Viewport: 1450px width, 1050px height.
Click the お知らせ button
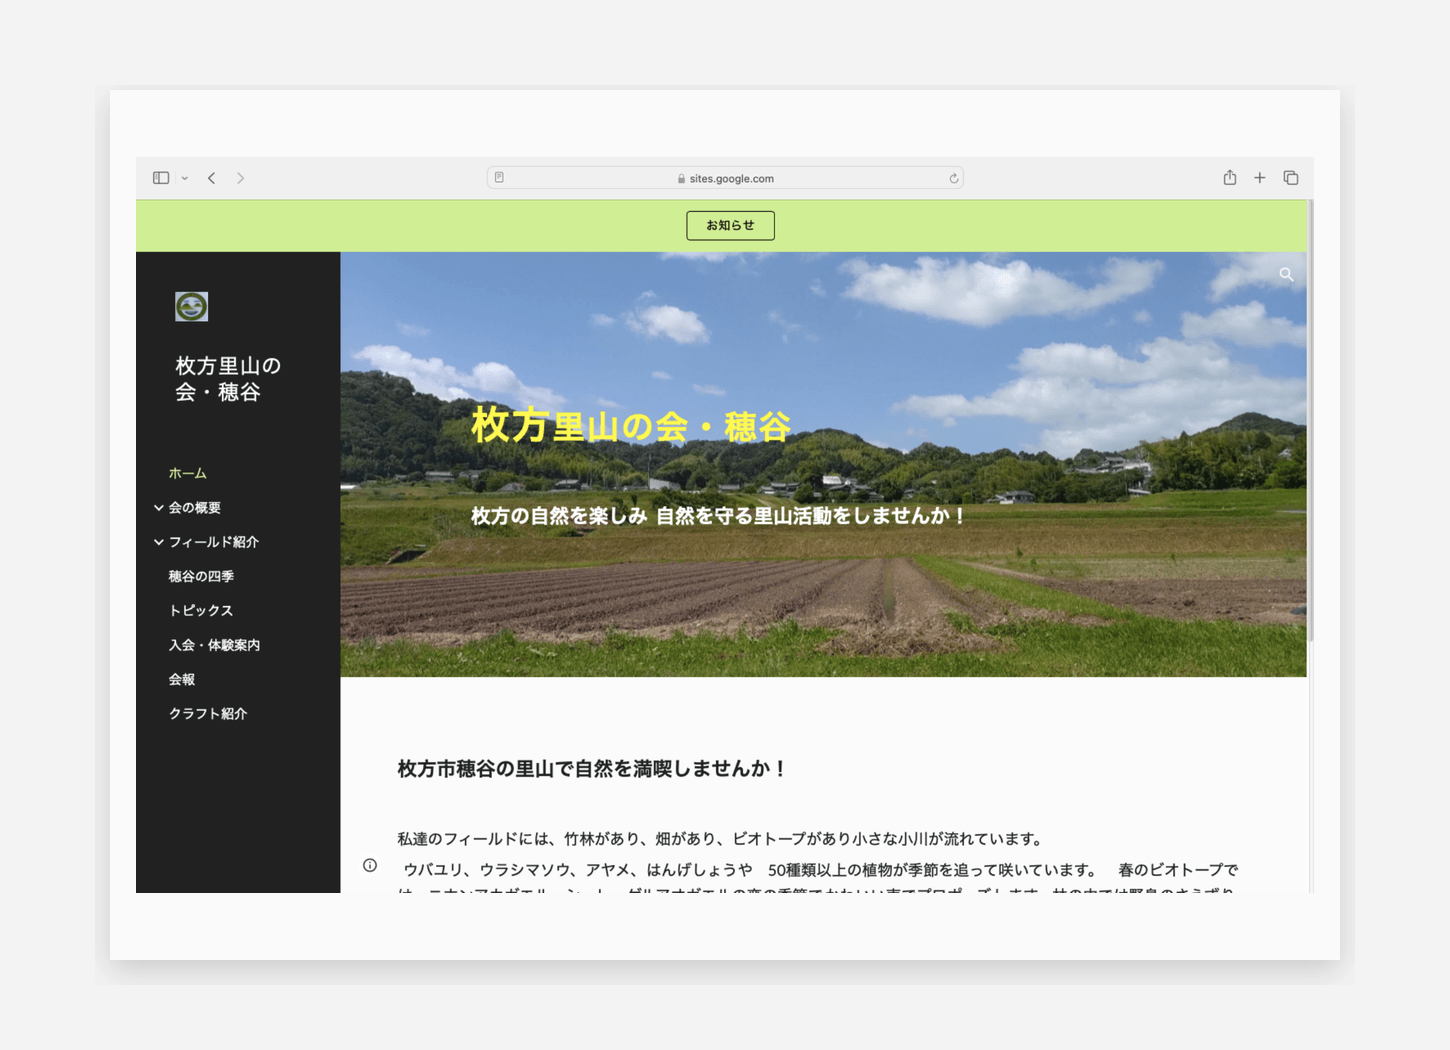coord(730,225)
